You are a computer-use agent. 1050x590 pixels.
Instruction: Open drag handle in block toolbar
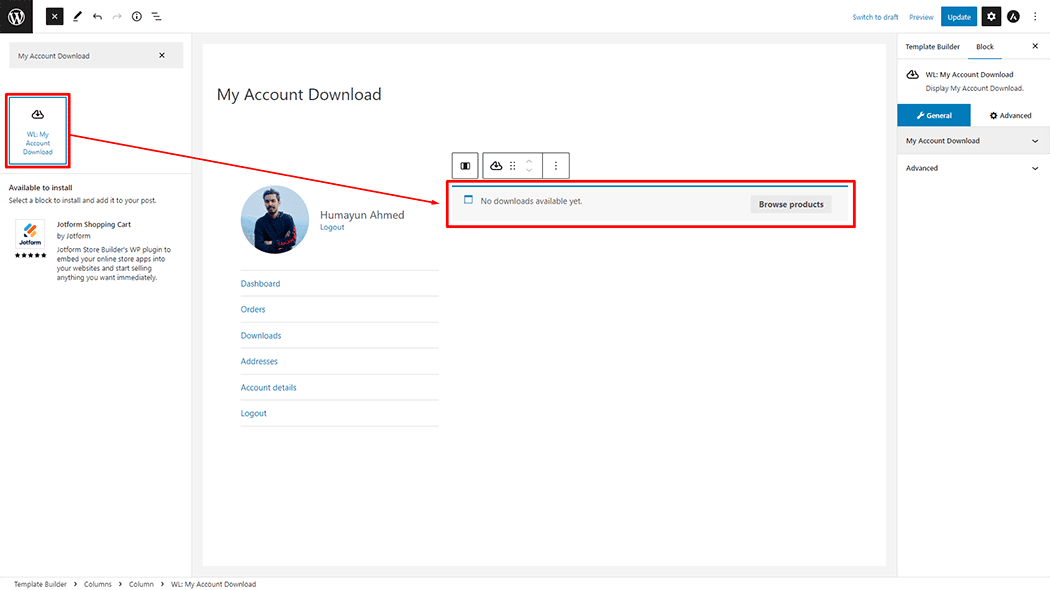pyautogui.click(x=512, y=165)
